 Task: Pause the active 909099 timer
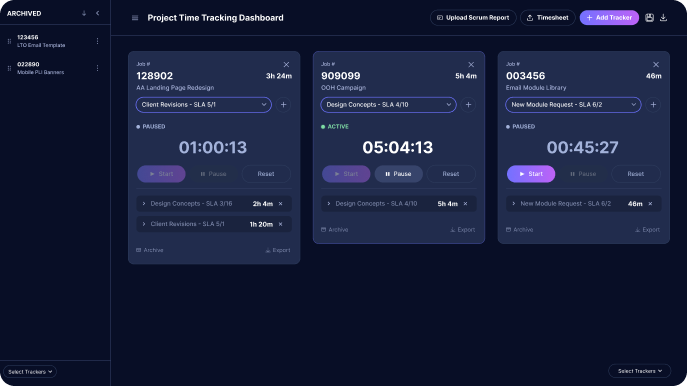[x=398, y=174]
